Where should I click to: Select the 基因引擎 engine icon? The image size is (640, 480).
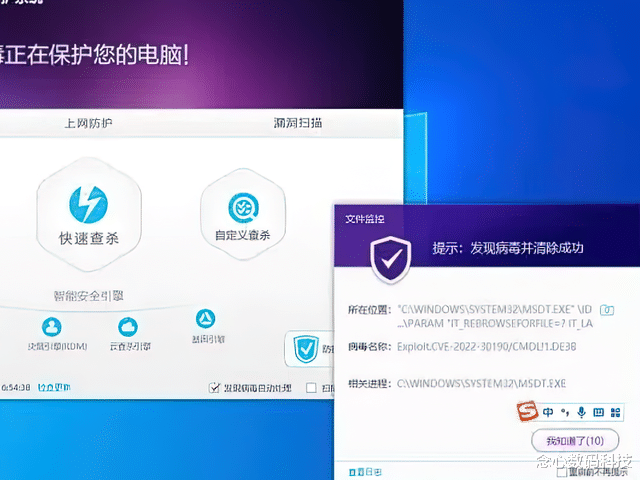(205, 319)
